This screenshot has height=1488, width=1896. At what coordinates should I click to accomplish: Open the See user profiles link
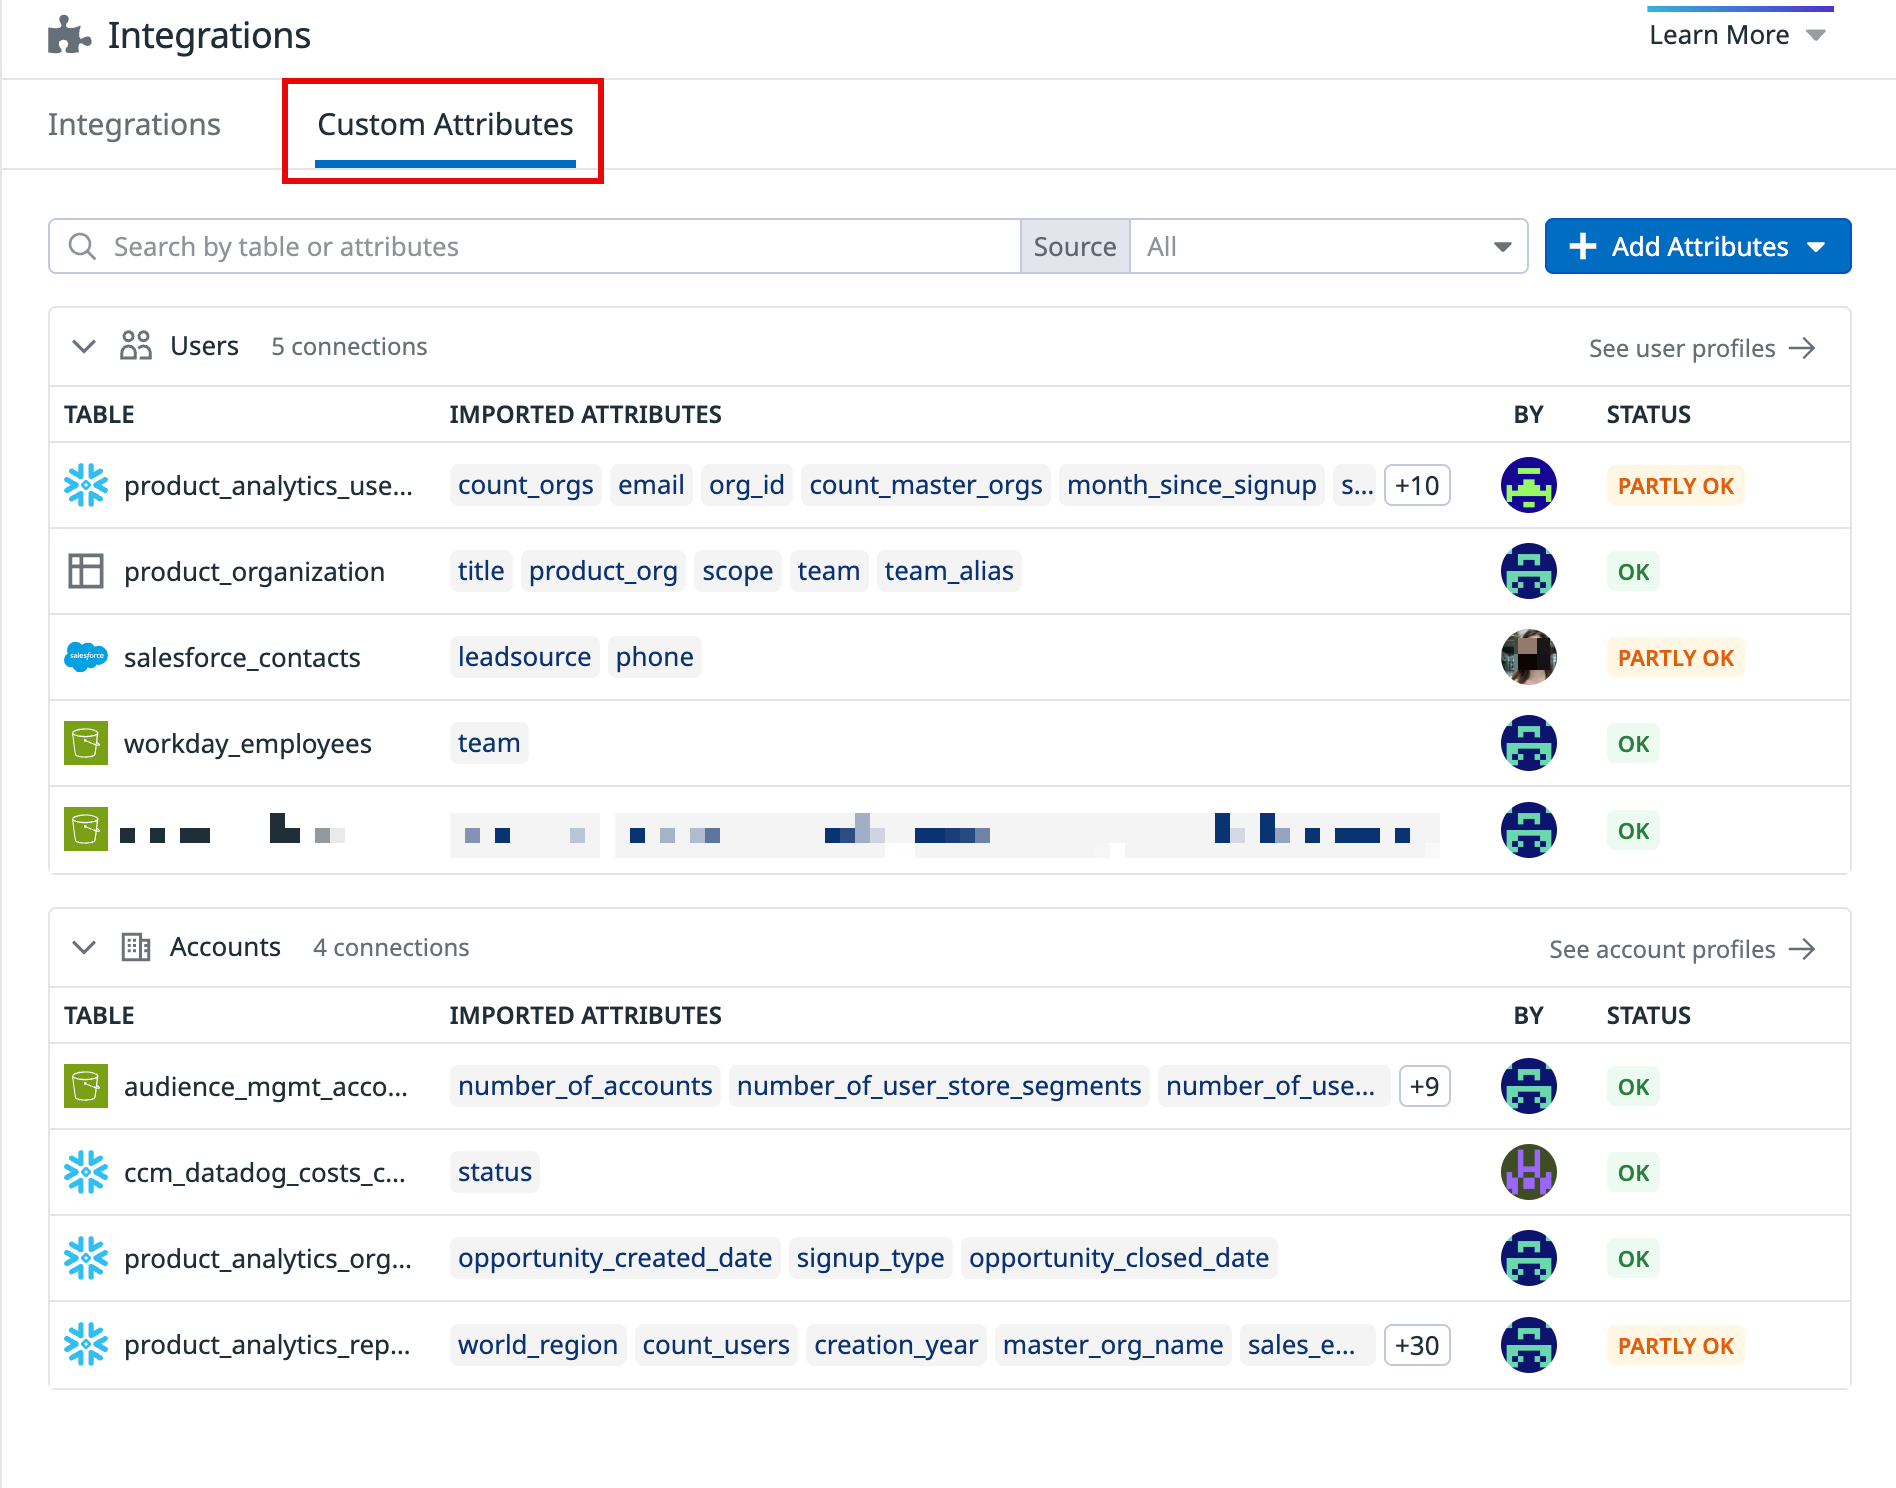click(1701, 349)
